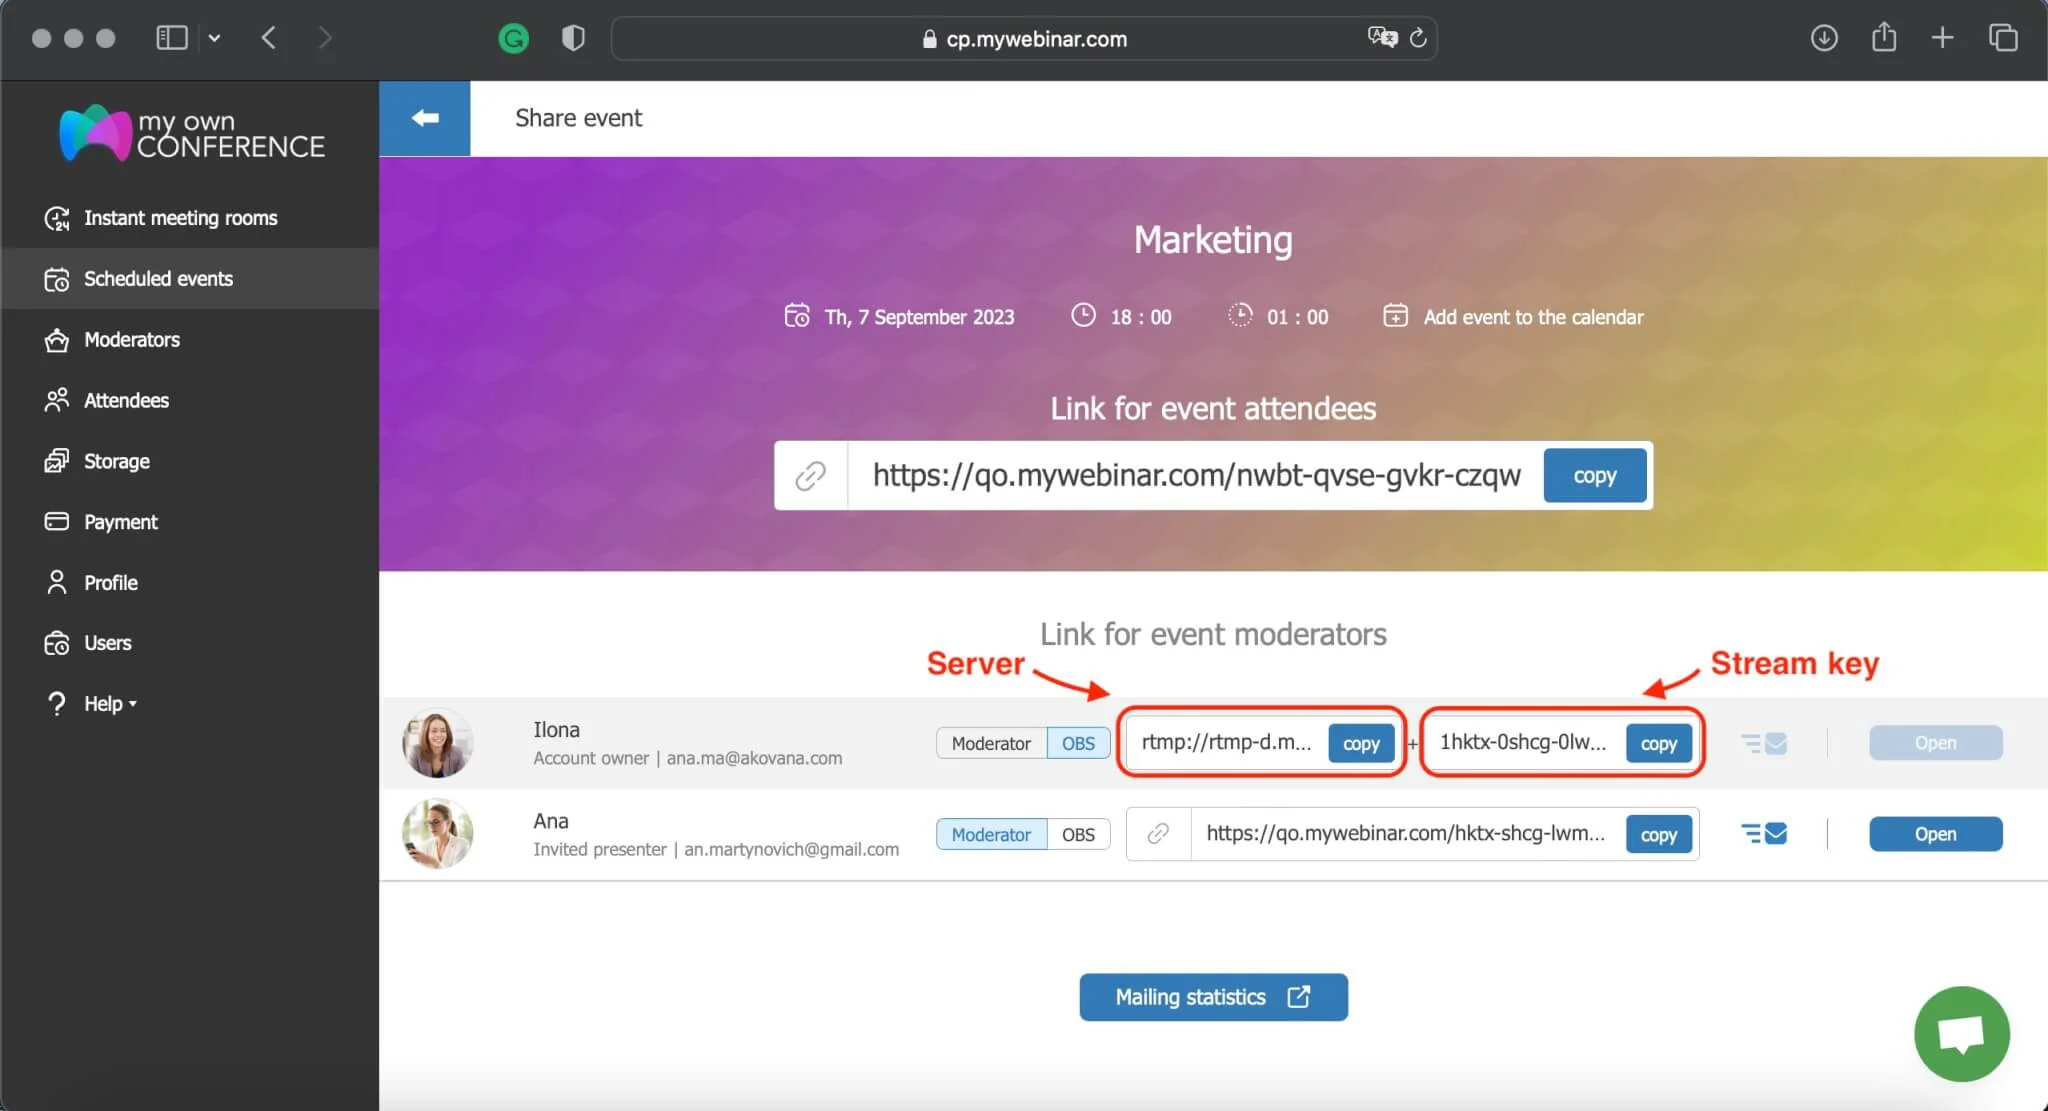The width and height of the screenshot is (2048, 1111).
Task: Copy the event attendees link
Action: pyautogui.click(x=1594, y=476)
